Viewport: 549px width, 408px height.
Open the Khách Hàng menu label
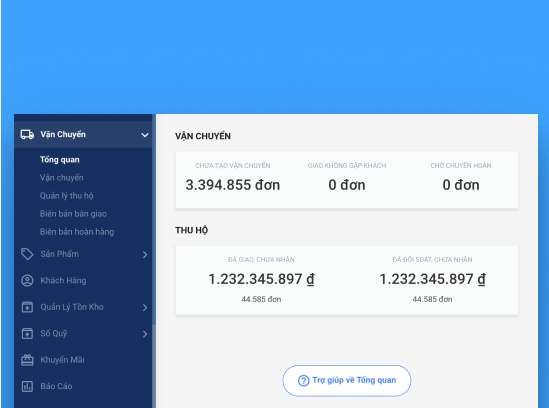63,281
